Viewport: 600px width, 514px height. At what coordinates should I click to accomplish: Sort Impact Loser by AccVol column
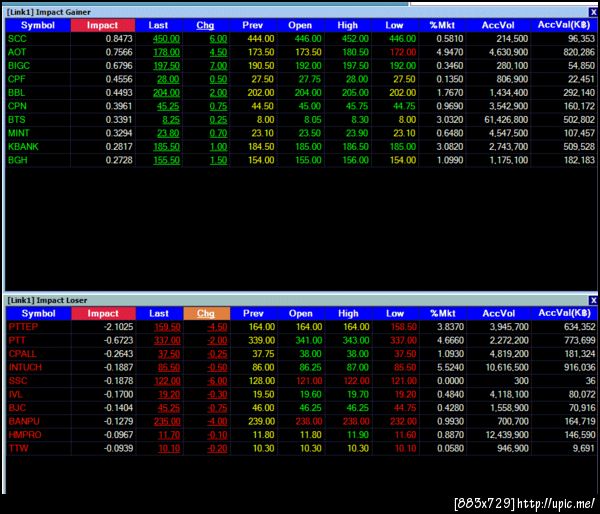[x=499, y=313]
